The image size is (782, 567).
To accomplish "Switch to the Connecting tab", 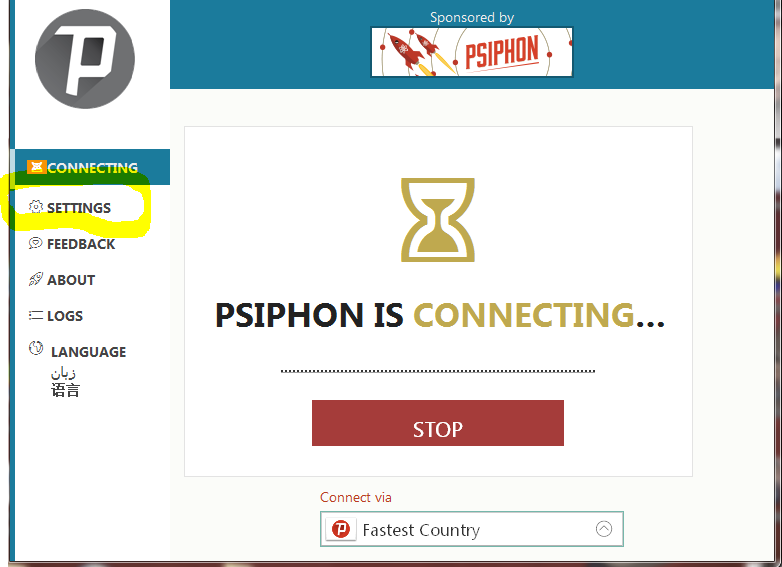I will [92, 167].
